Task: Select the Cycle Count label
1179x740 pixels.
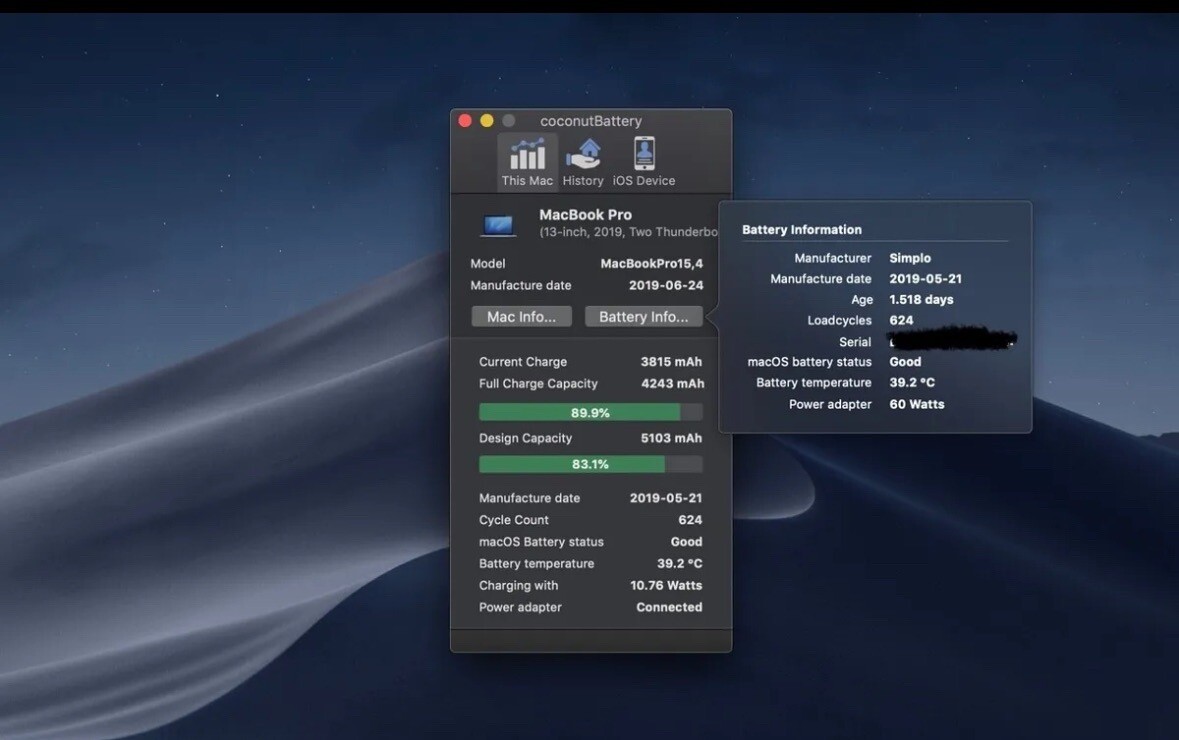Action: click(x=514, y=520)
